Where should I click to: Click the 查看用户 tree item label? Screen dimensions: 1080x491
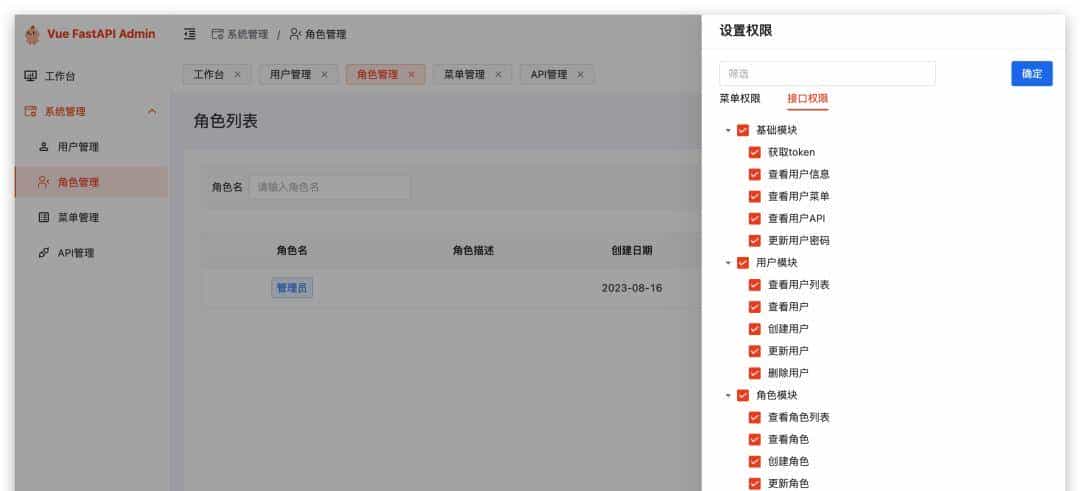(788, 306)
